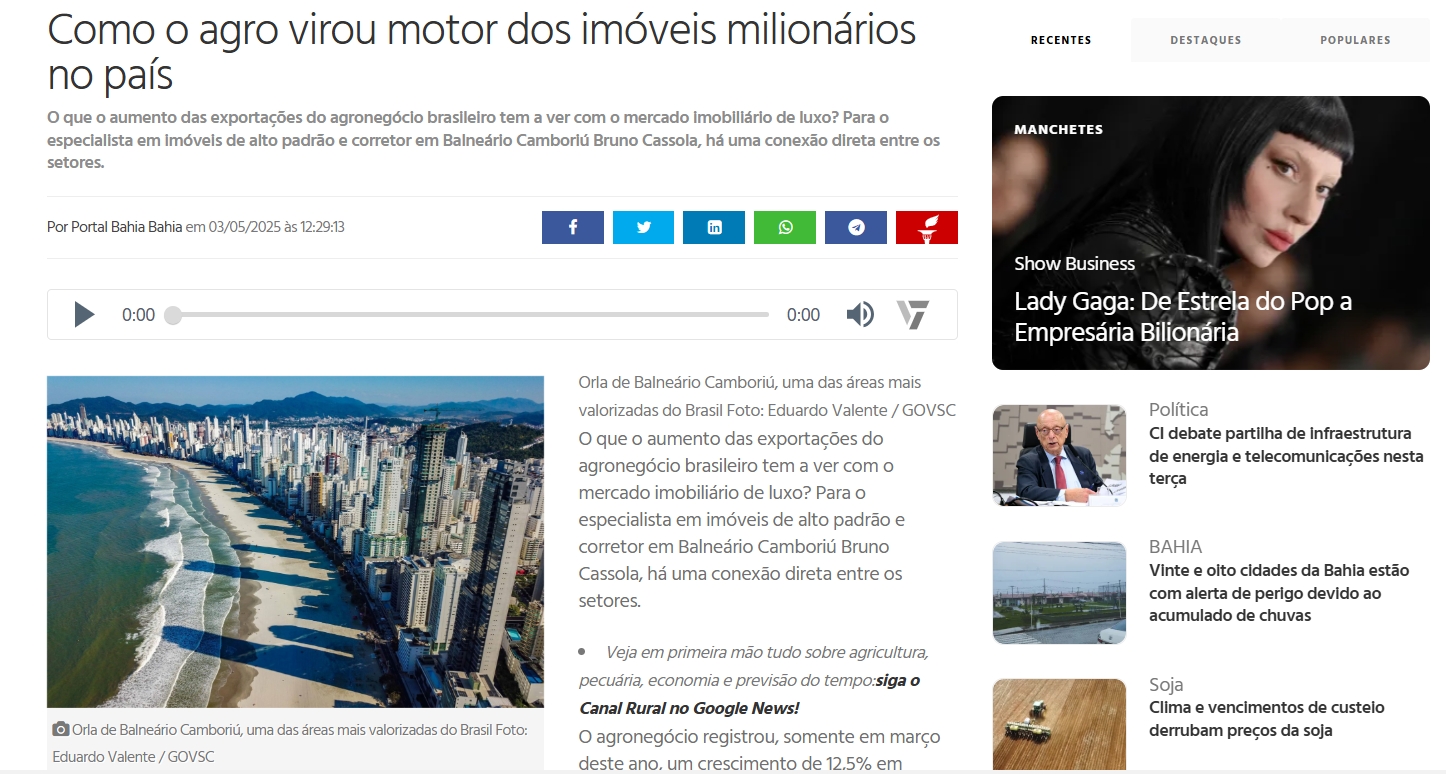Click the Política senator thumbnail image

click(x=1059, y=455)
